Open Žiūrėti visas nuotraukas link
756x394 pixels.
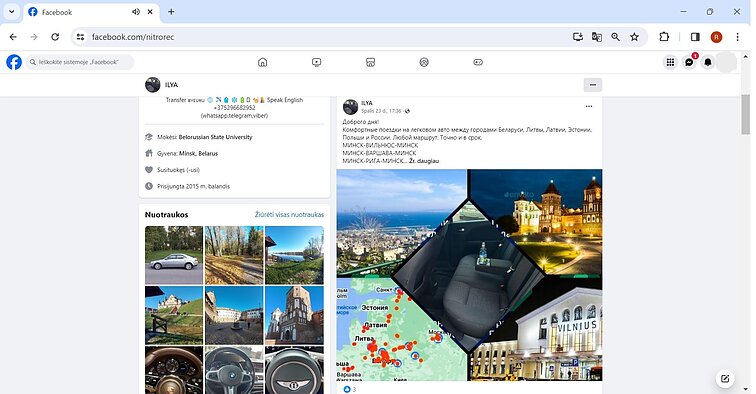point(289,215)
